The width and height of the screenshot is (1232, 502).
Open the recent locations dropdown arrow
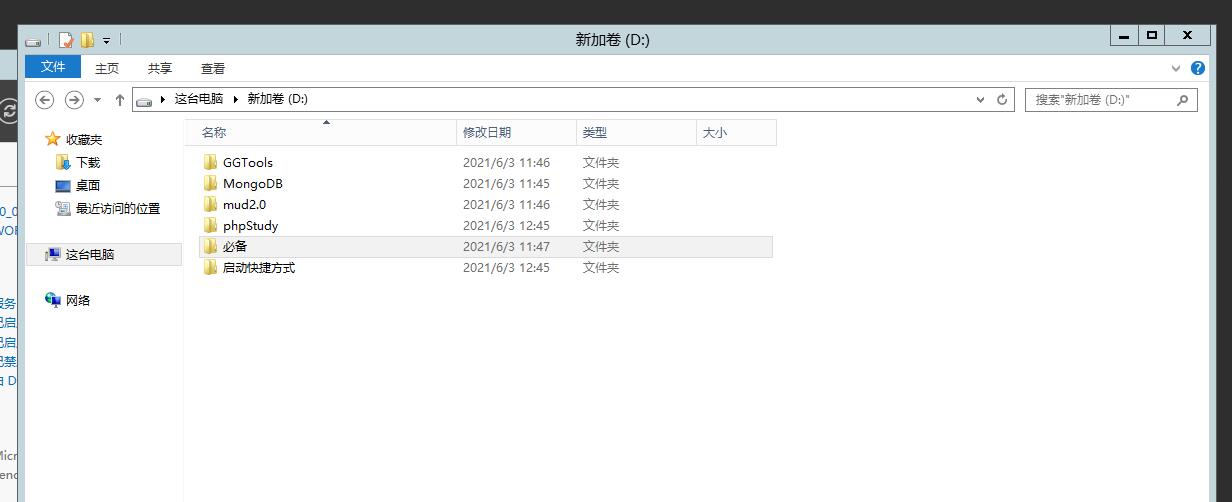coord(97,100)
